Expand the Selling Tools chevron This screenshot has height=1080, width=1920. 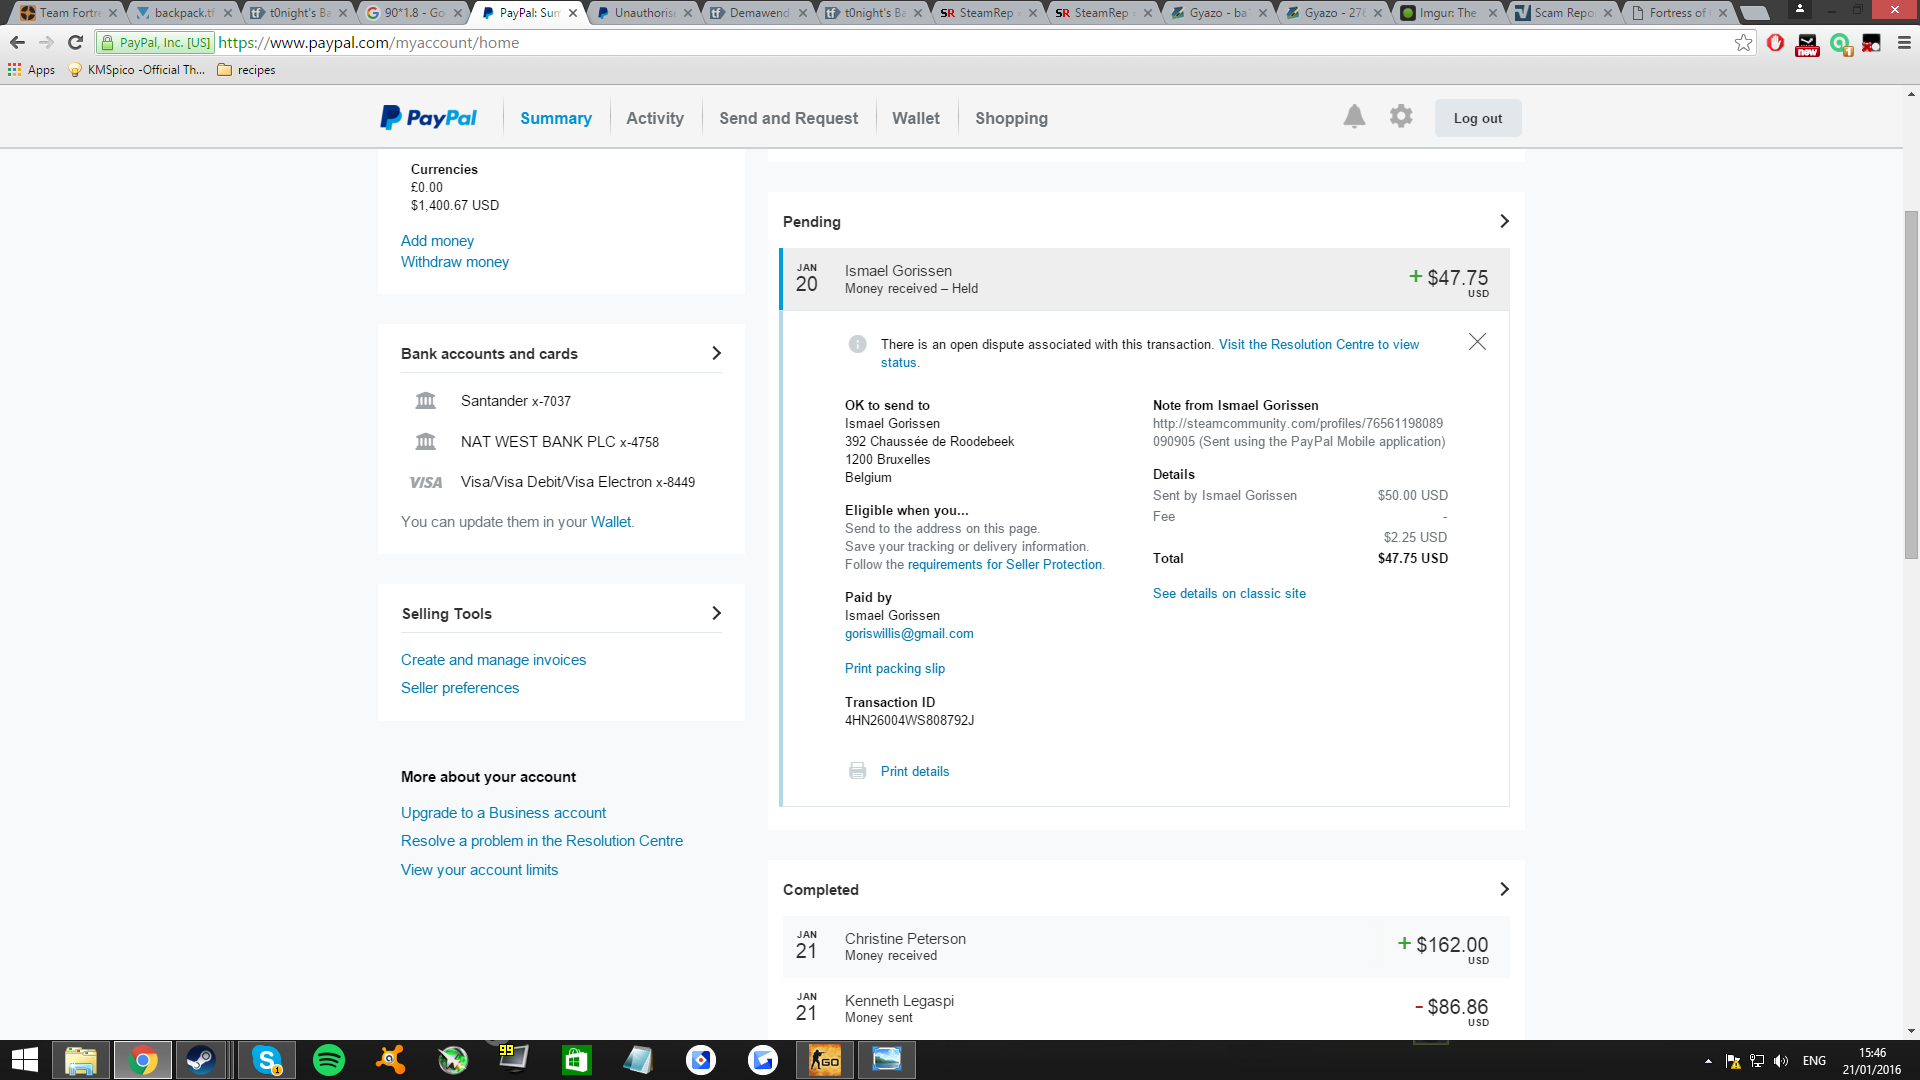click(x=716, y=613)
